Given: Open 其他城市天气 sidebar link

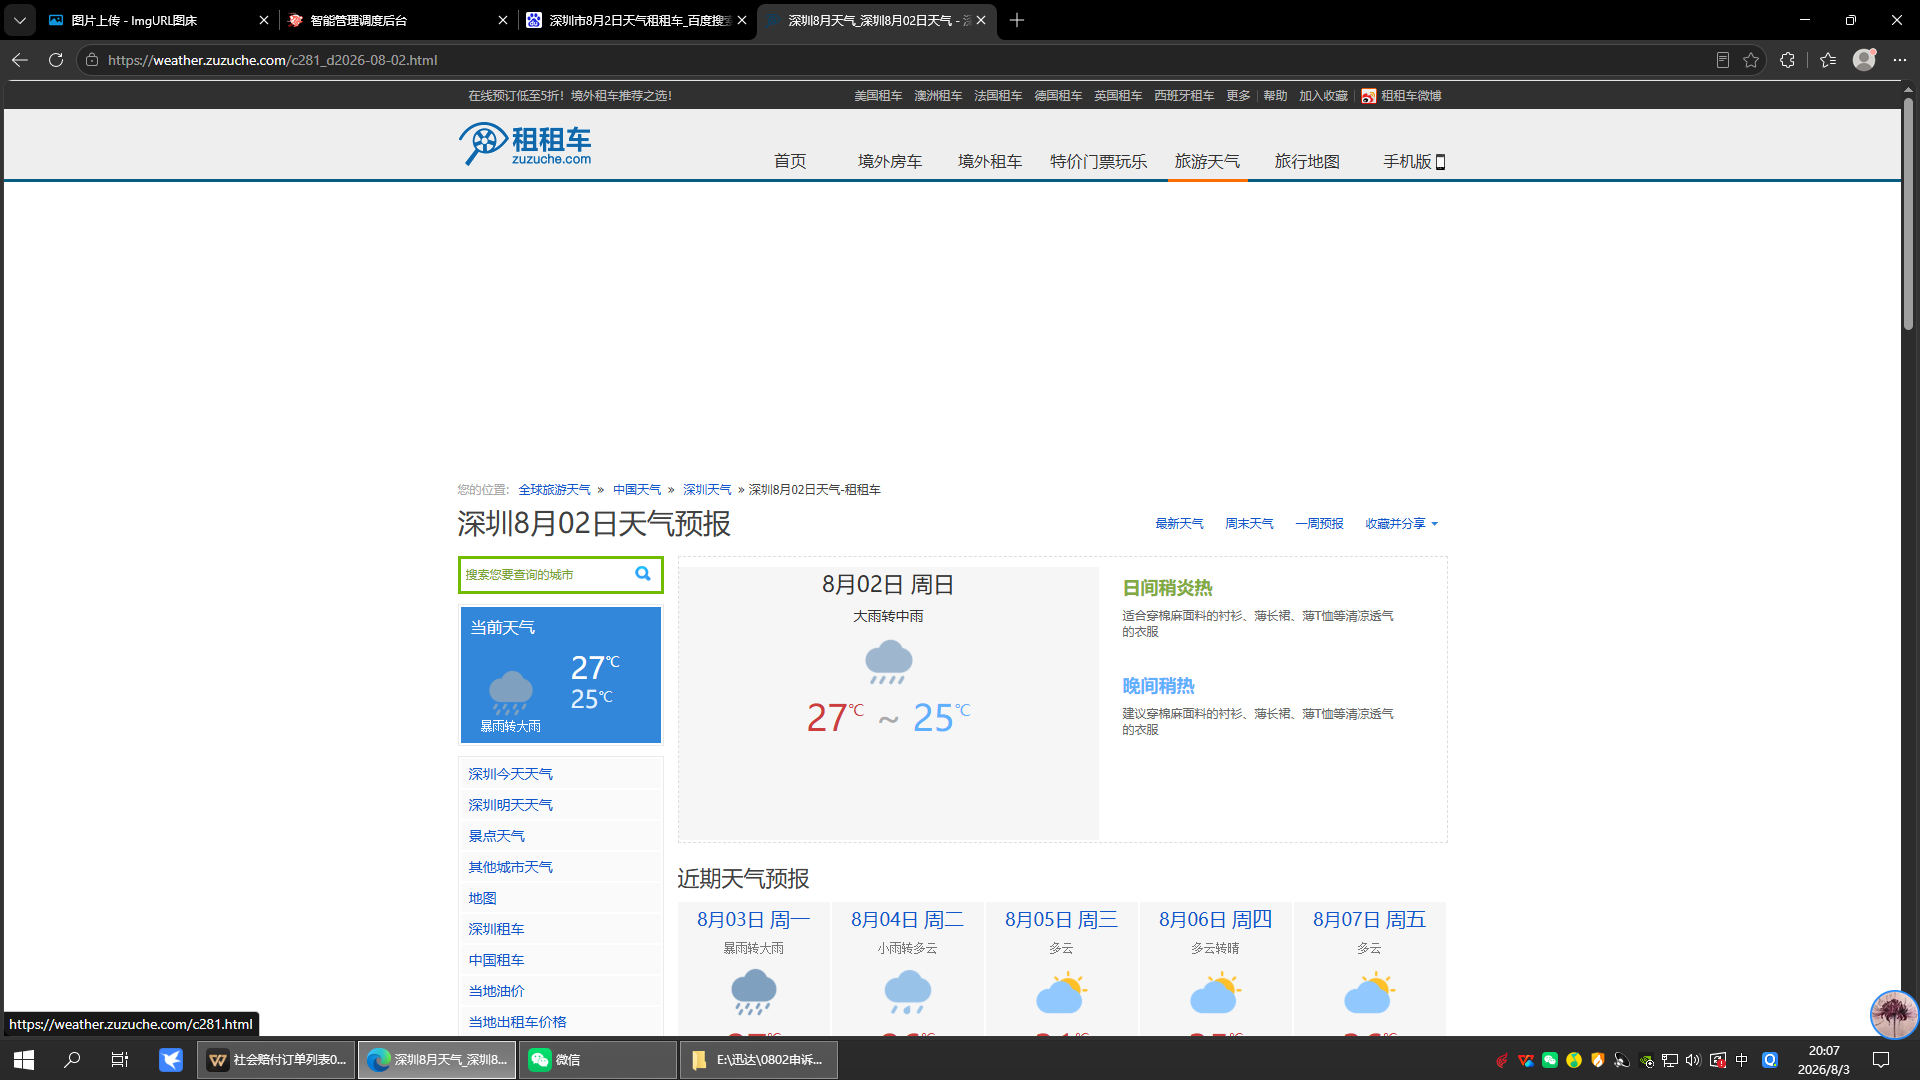Looking at the screenshot, I should pyautogui.click(x=510, y=867).
